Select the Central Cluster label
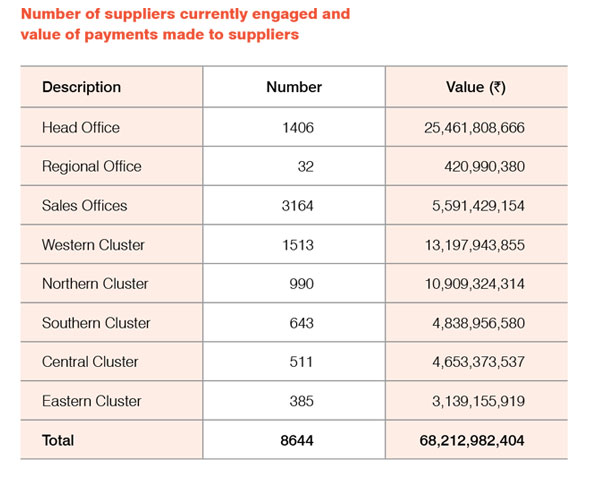This screenshot has width=599, height=478. tap(90, 362)
